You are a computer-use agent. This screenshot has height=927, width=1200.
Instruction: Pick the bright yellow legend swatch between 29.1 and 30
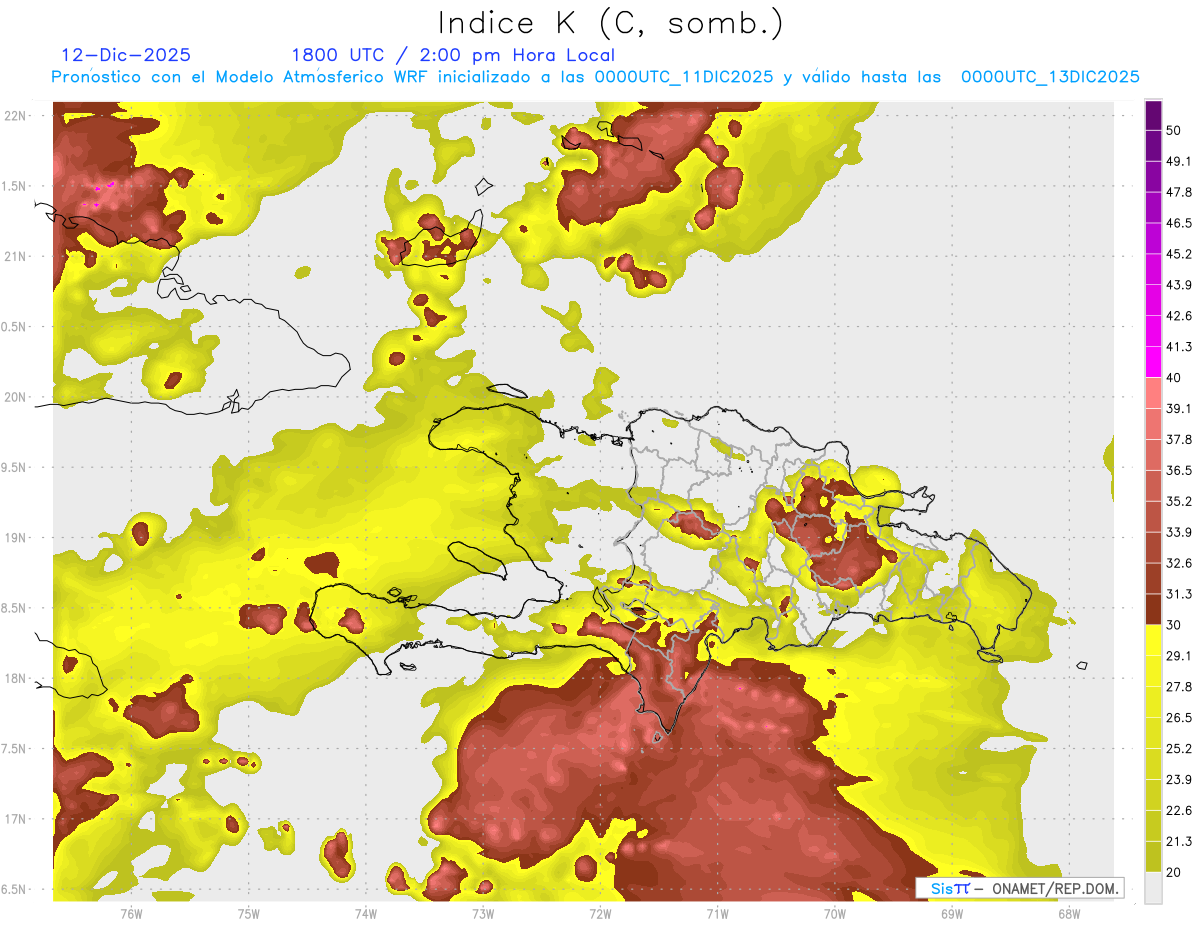point(1153,640)
